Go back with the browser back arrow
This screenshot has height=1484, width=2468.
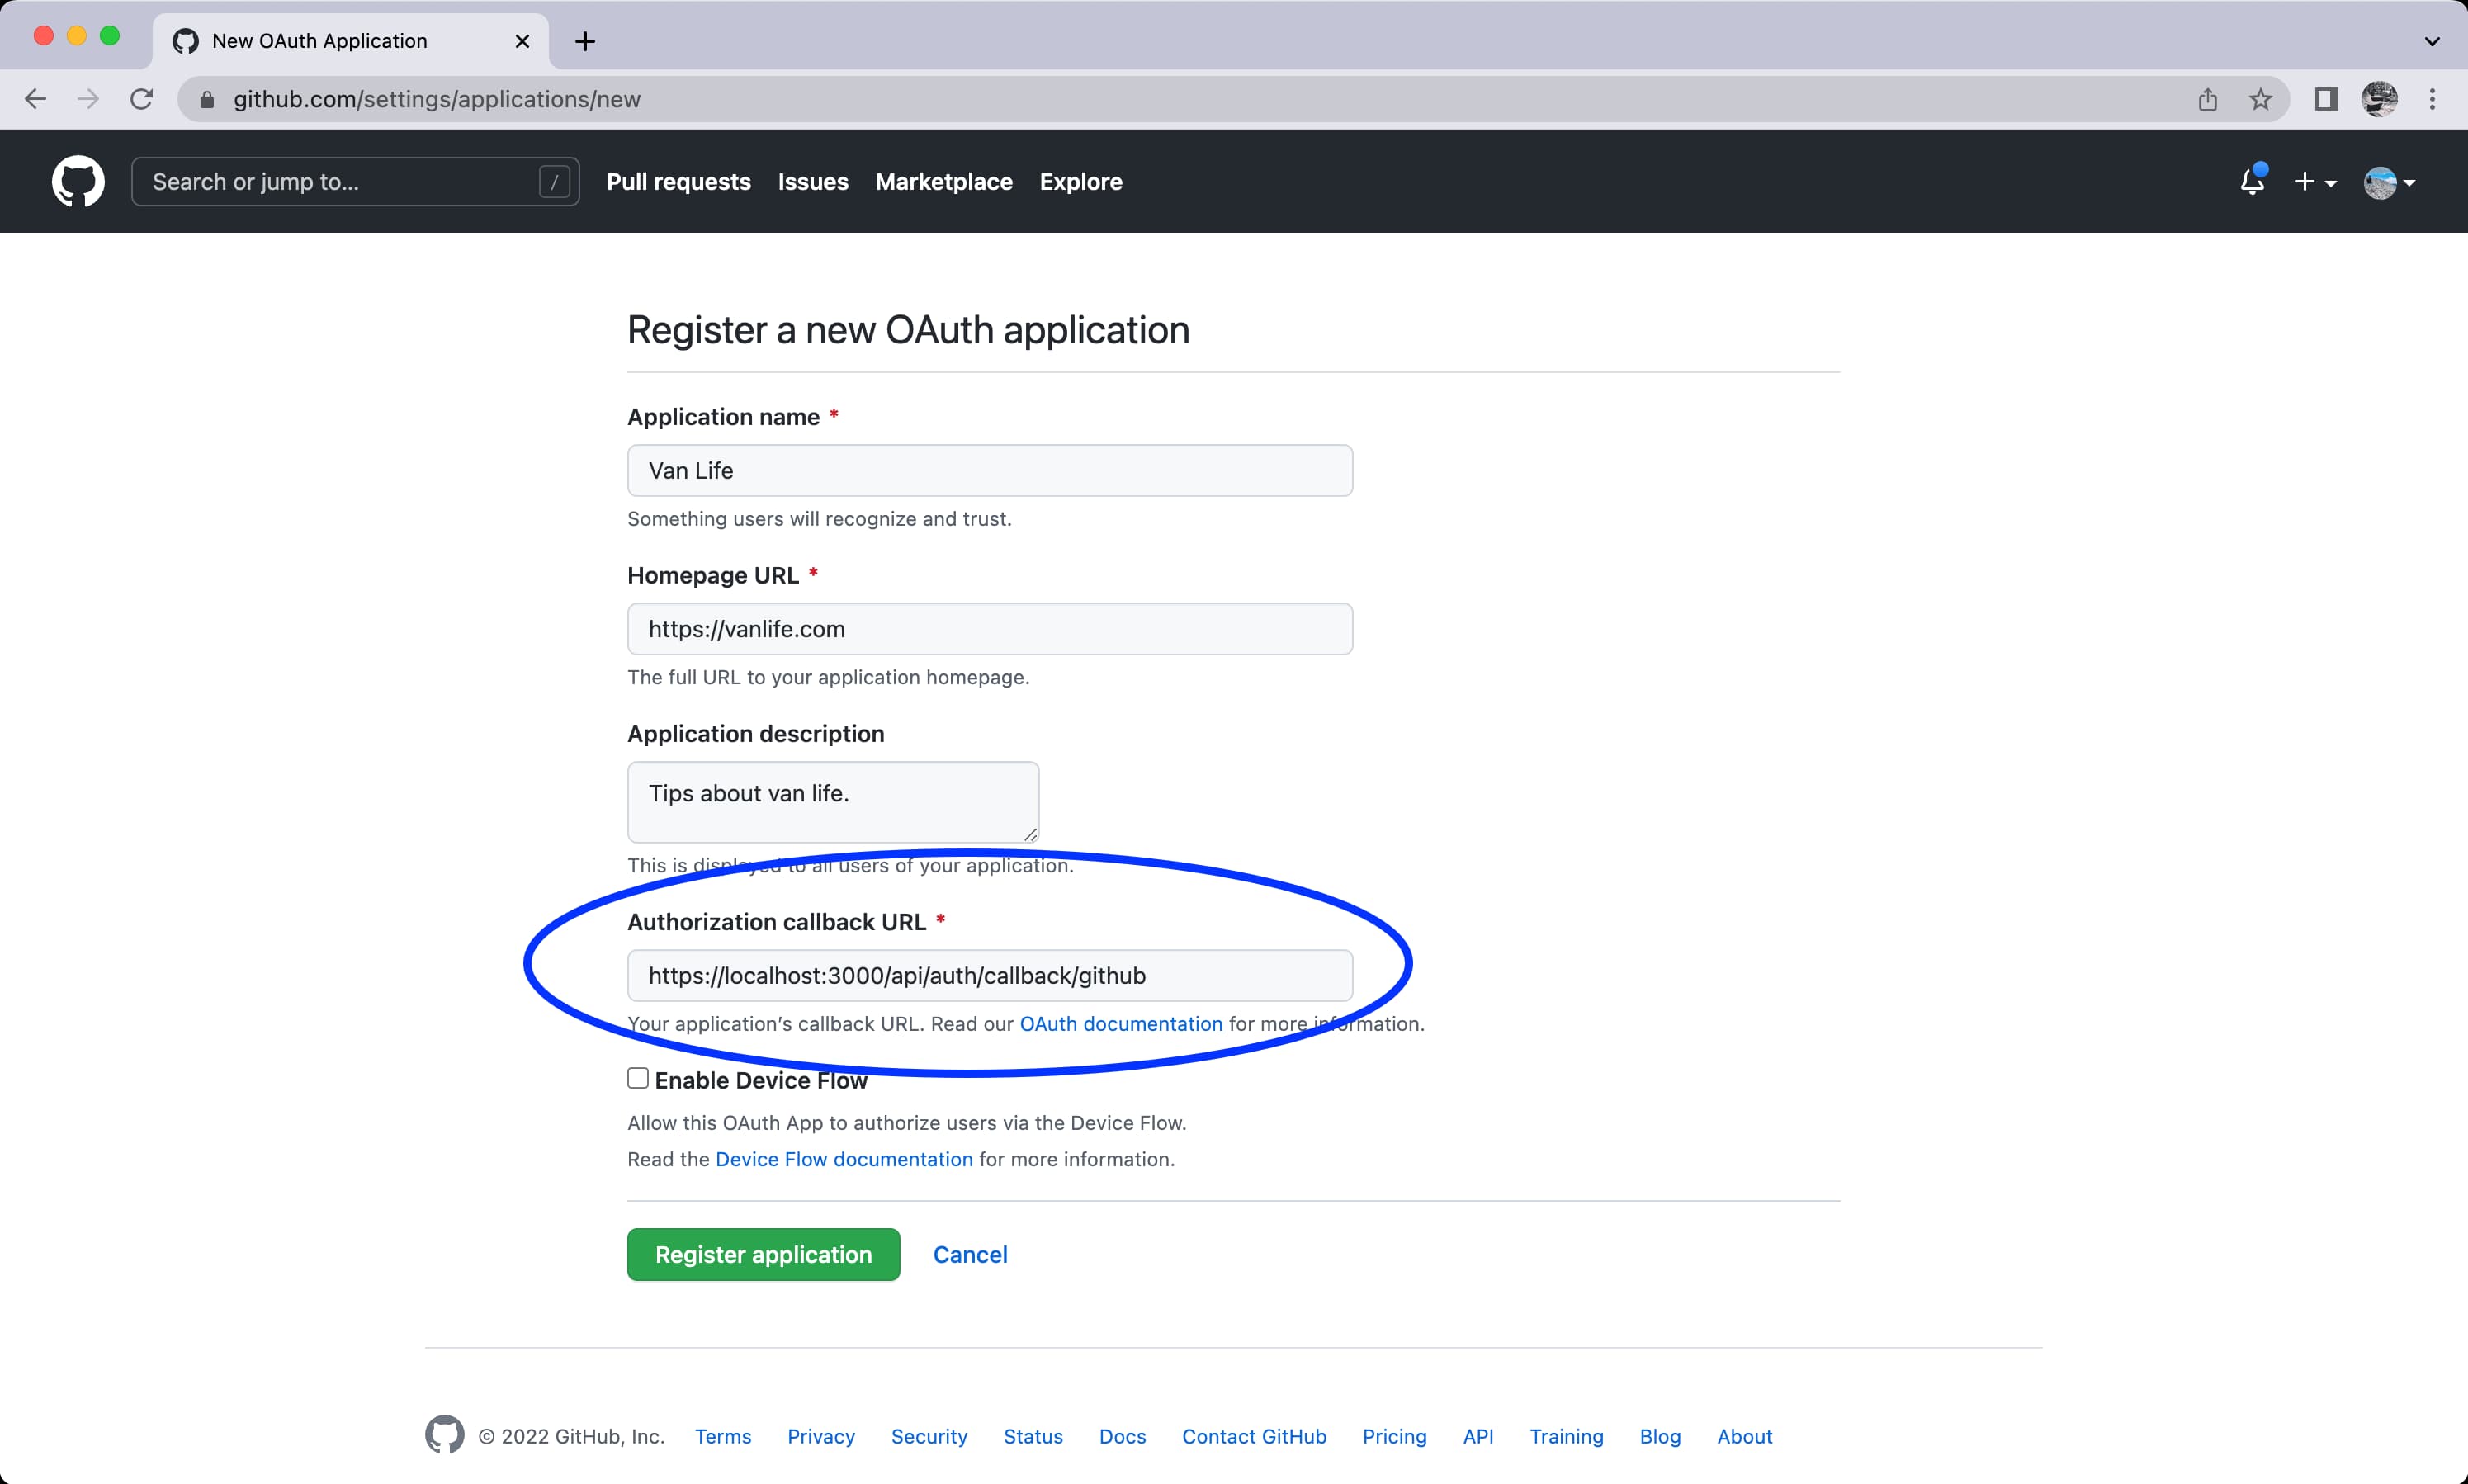point(36,99)
